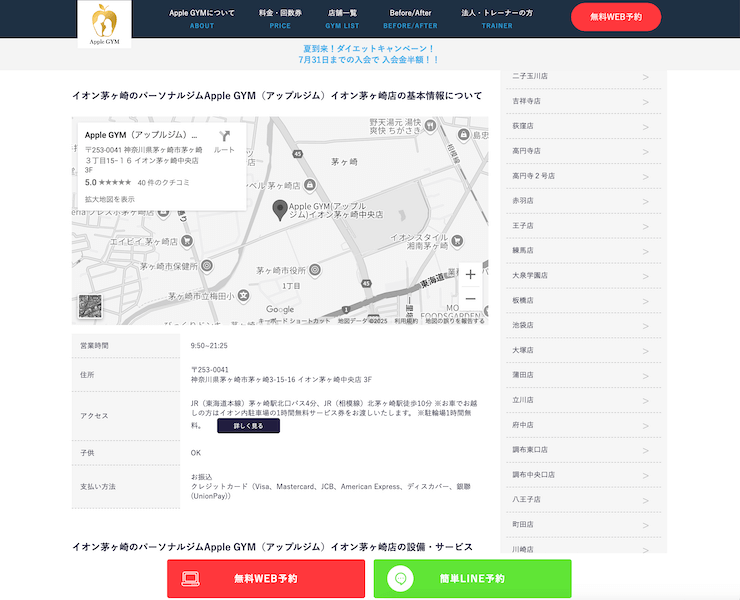
Task: Click エイビイ茅ヶ崎店 cart map icon
Action: (x=187, y=241)
